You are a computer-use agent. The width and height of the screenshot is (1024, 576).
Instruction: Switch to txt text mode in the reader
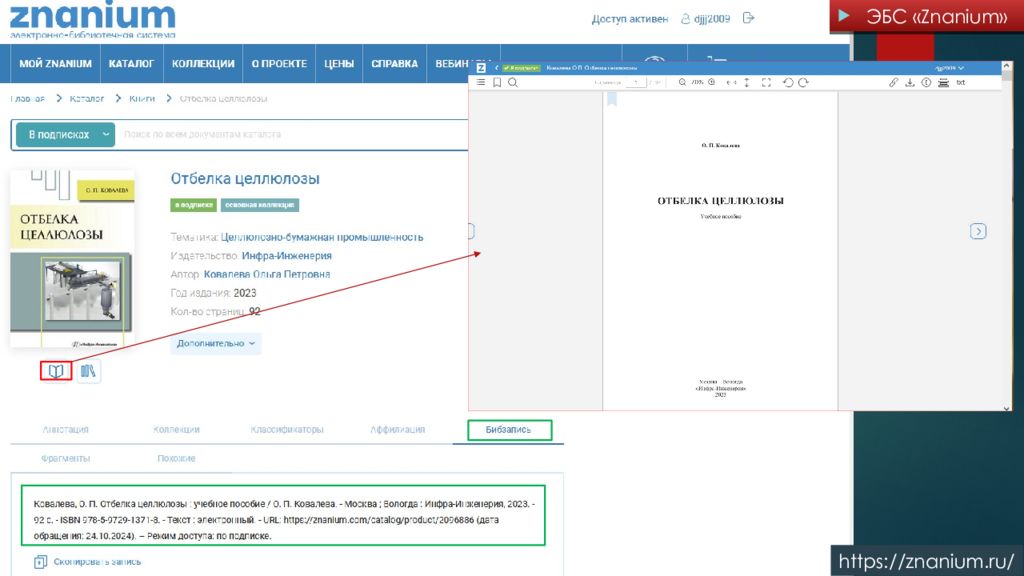click(x=961, y=82)
